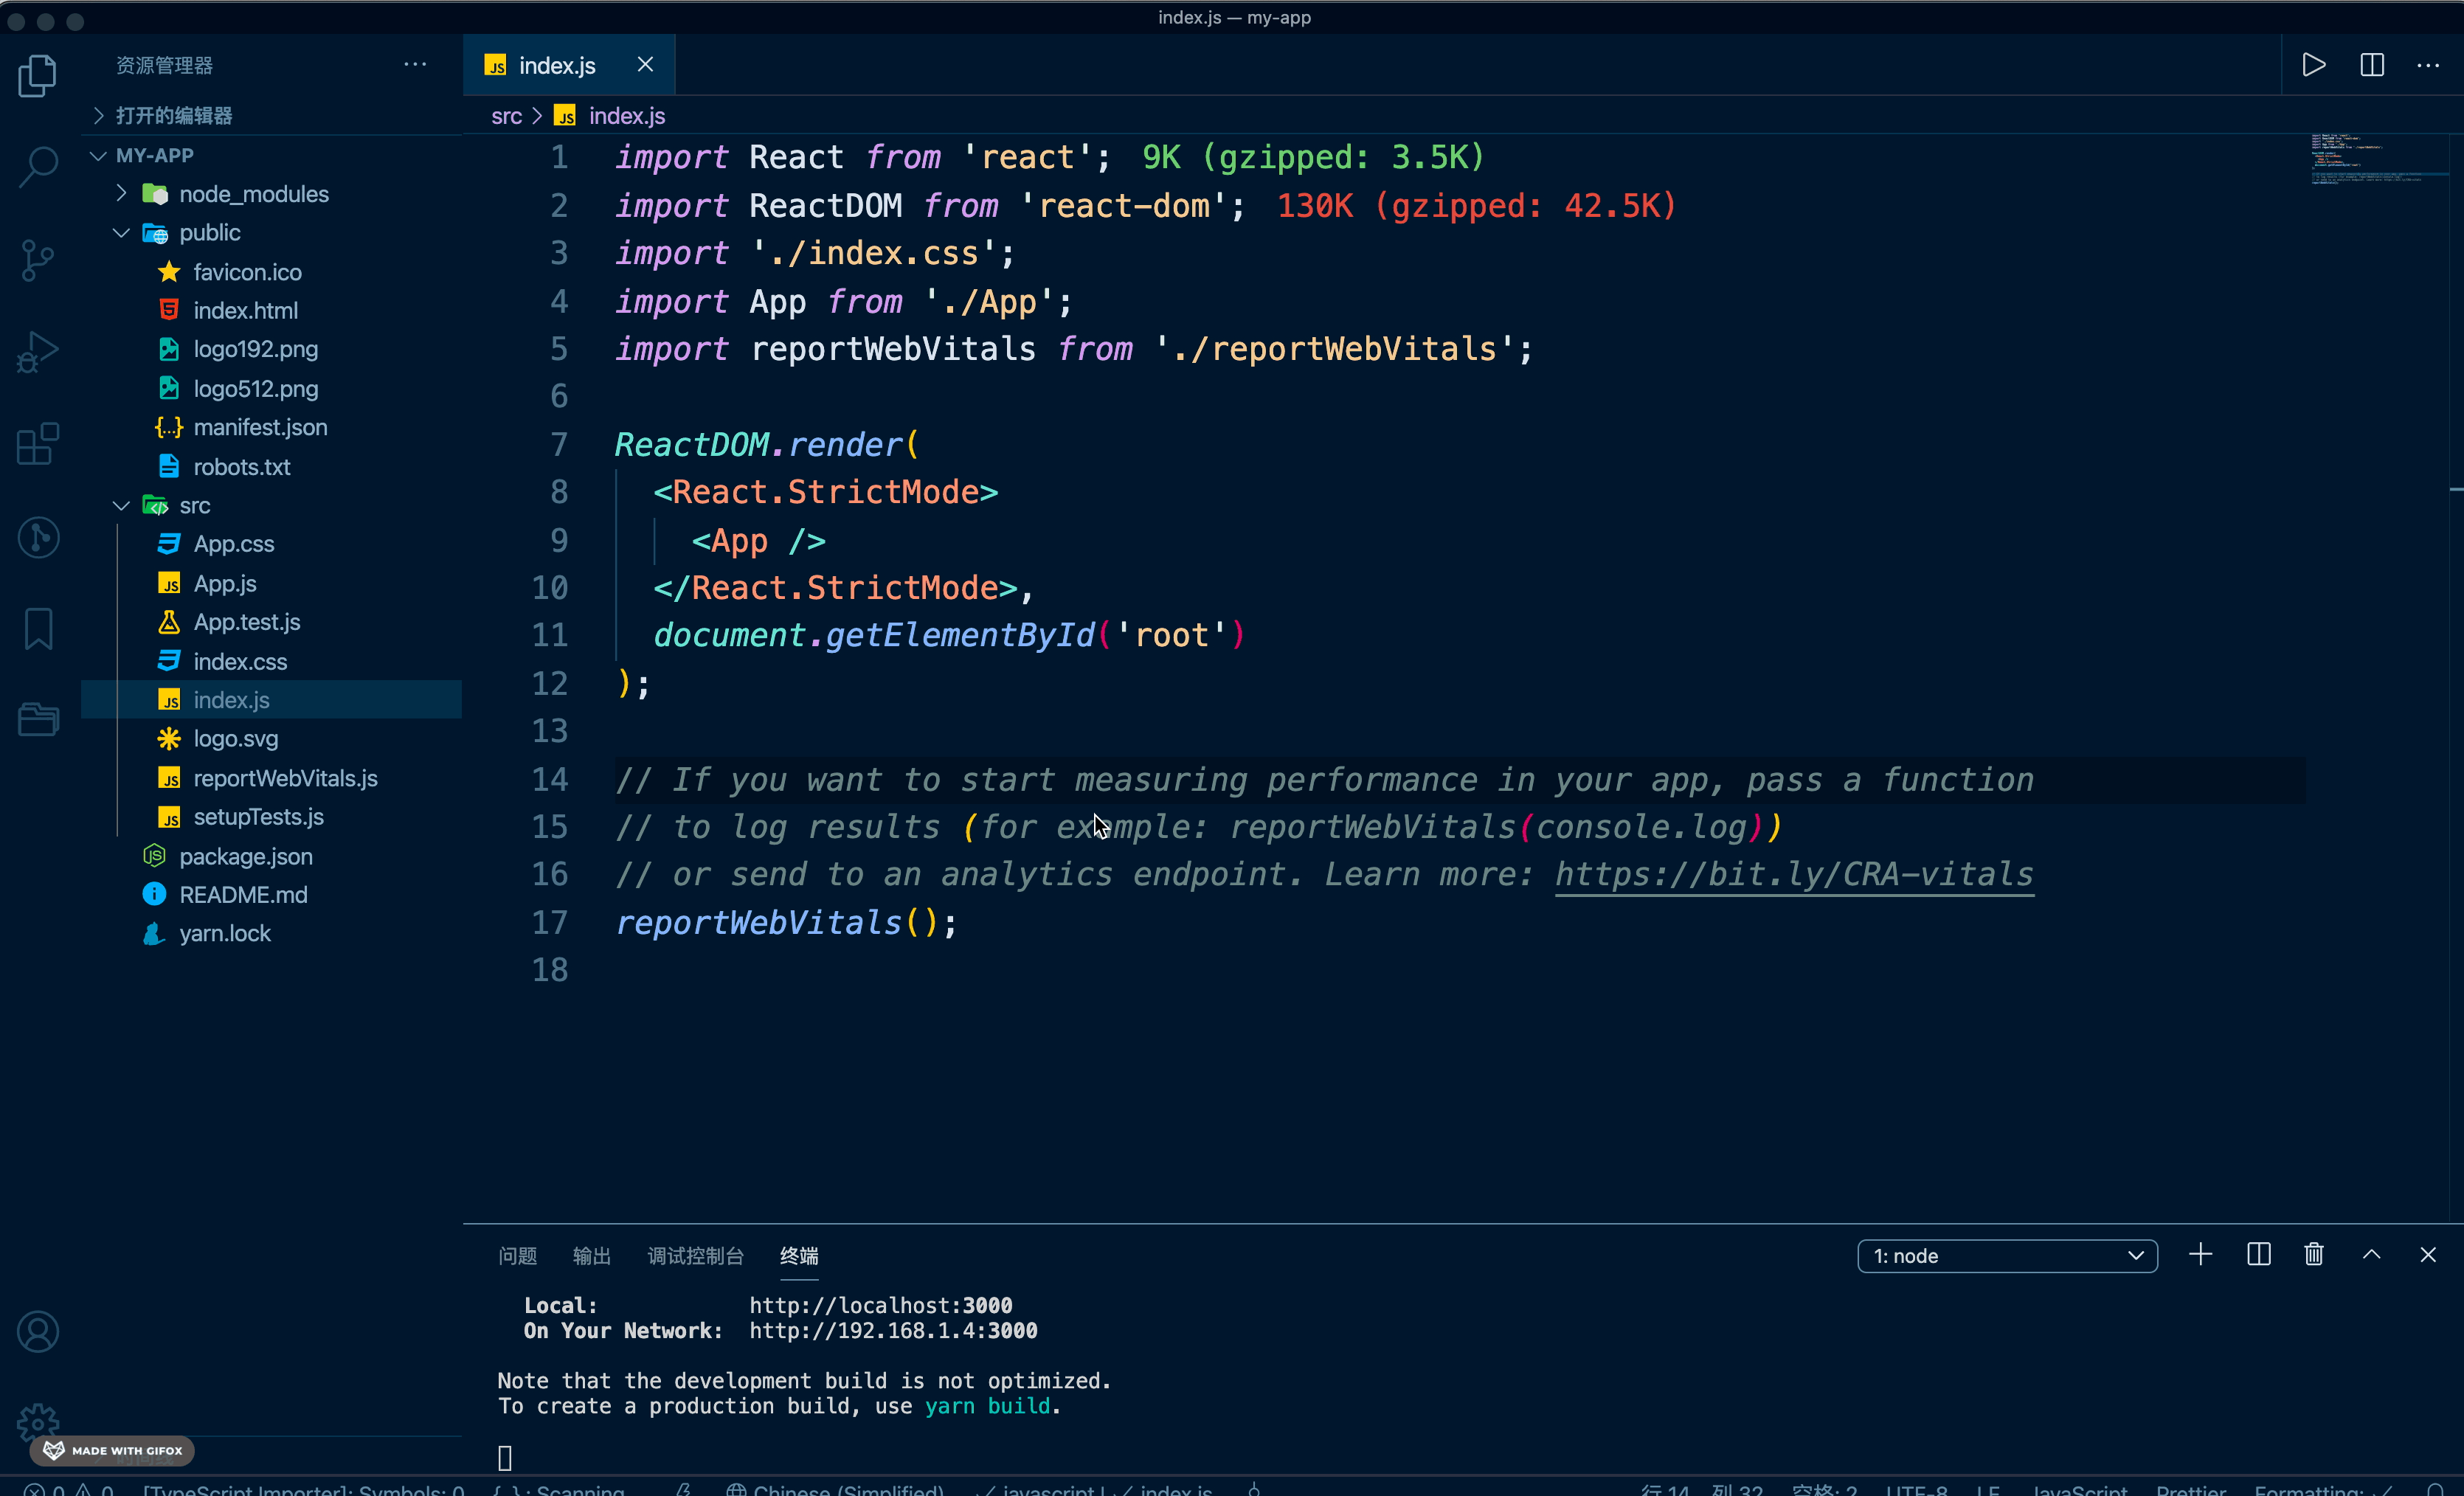
Task: Select index.js in the file tree
Action: pos(271,700)
